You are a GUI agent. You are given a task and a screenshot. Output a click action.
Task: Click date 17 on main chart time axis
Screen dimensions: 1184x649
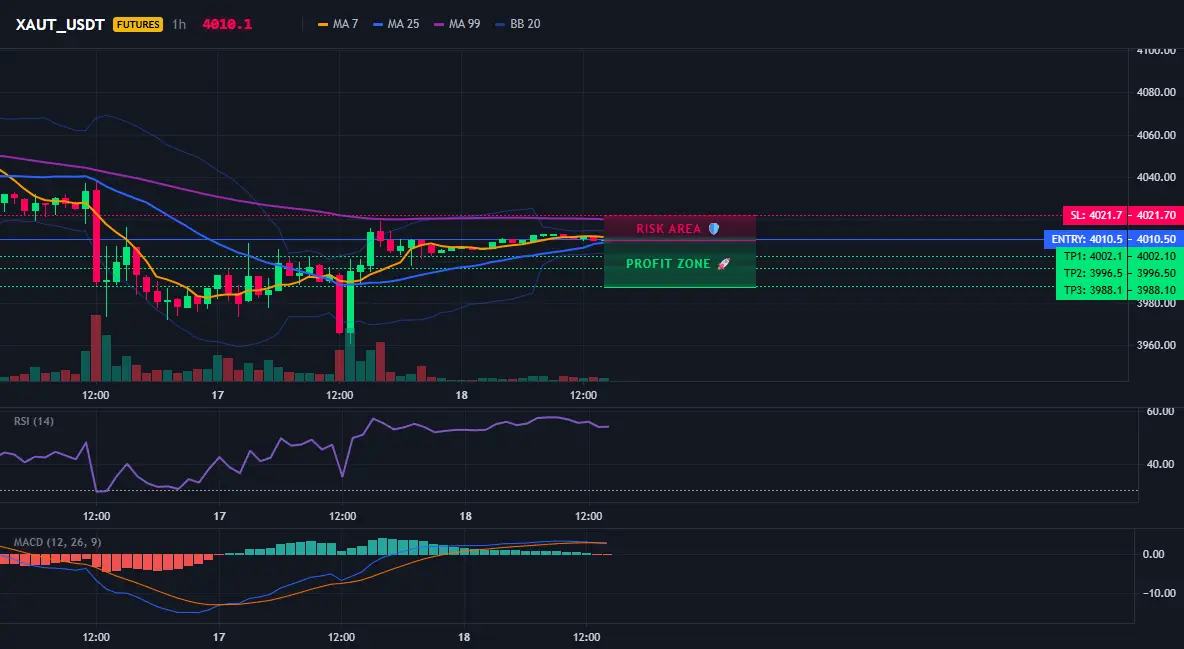click(x=217, y=395)
